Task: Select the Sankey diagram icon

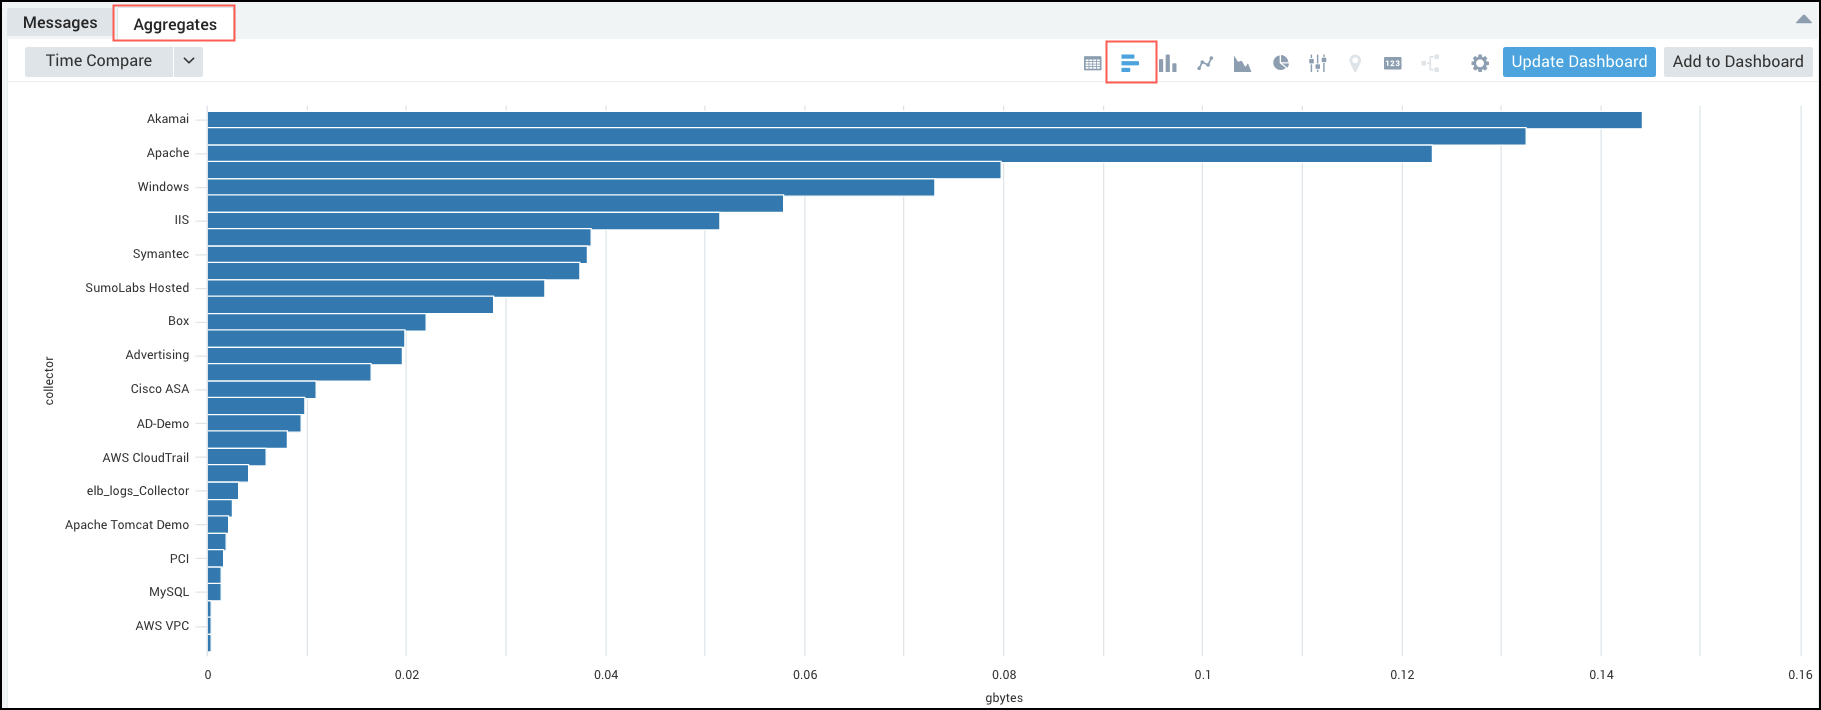Action: (x=1431, y=63)
